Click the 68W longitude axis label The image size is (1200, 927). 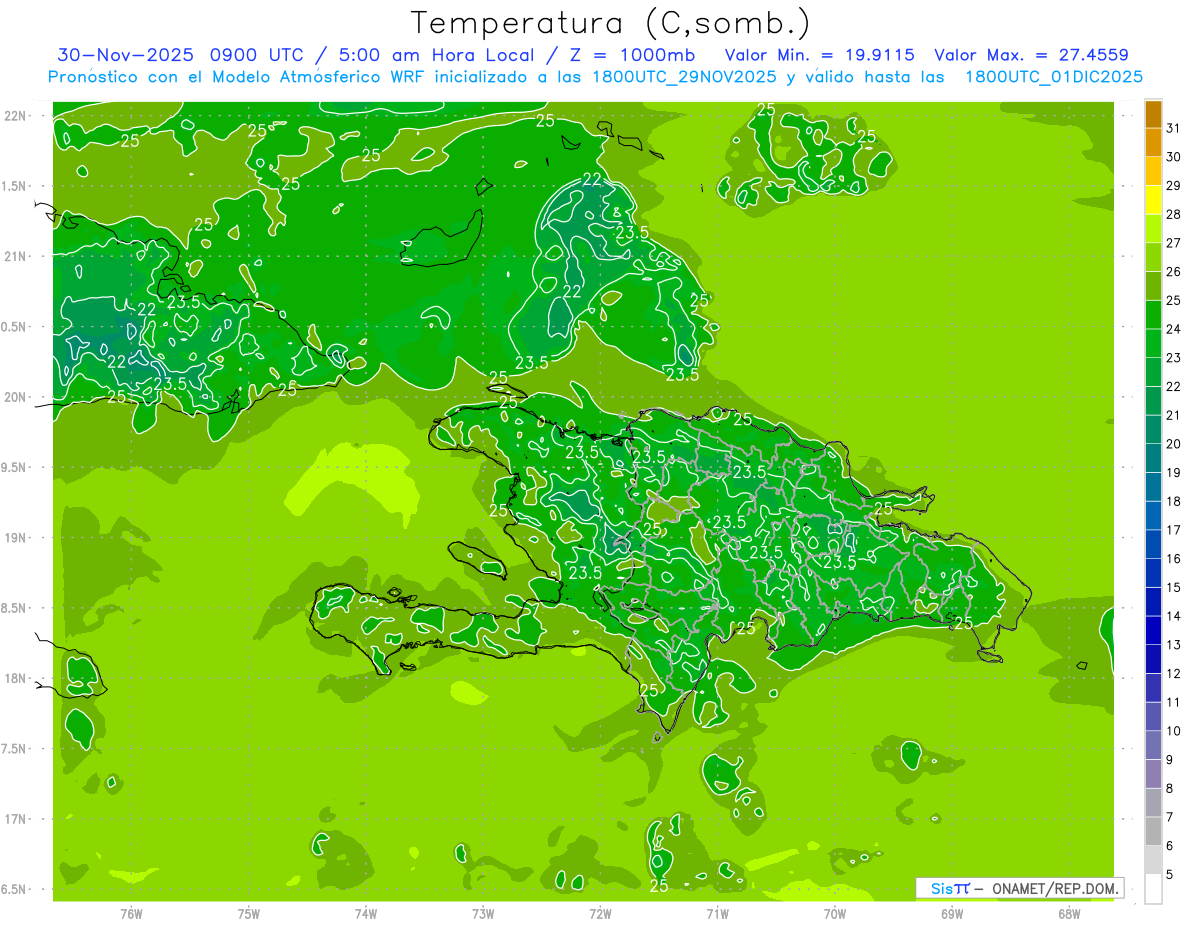click(1068, 914)
